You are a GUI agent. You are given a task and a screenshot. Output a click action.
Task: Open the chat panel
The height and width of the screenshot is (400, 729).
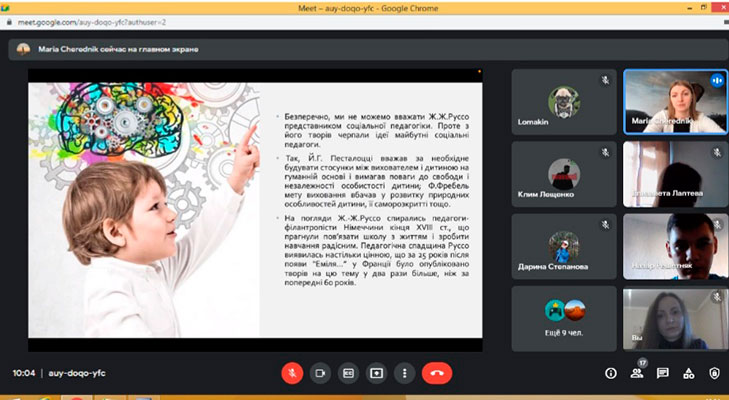663,373
